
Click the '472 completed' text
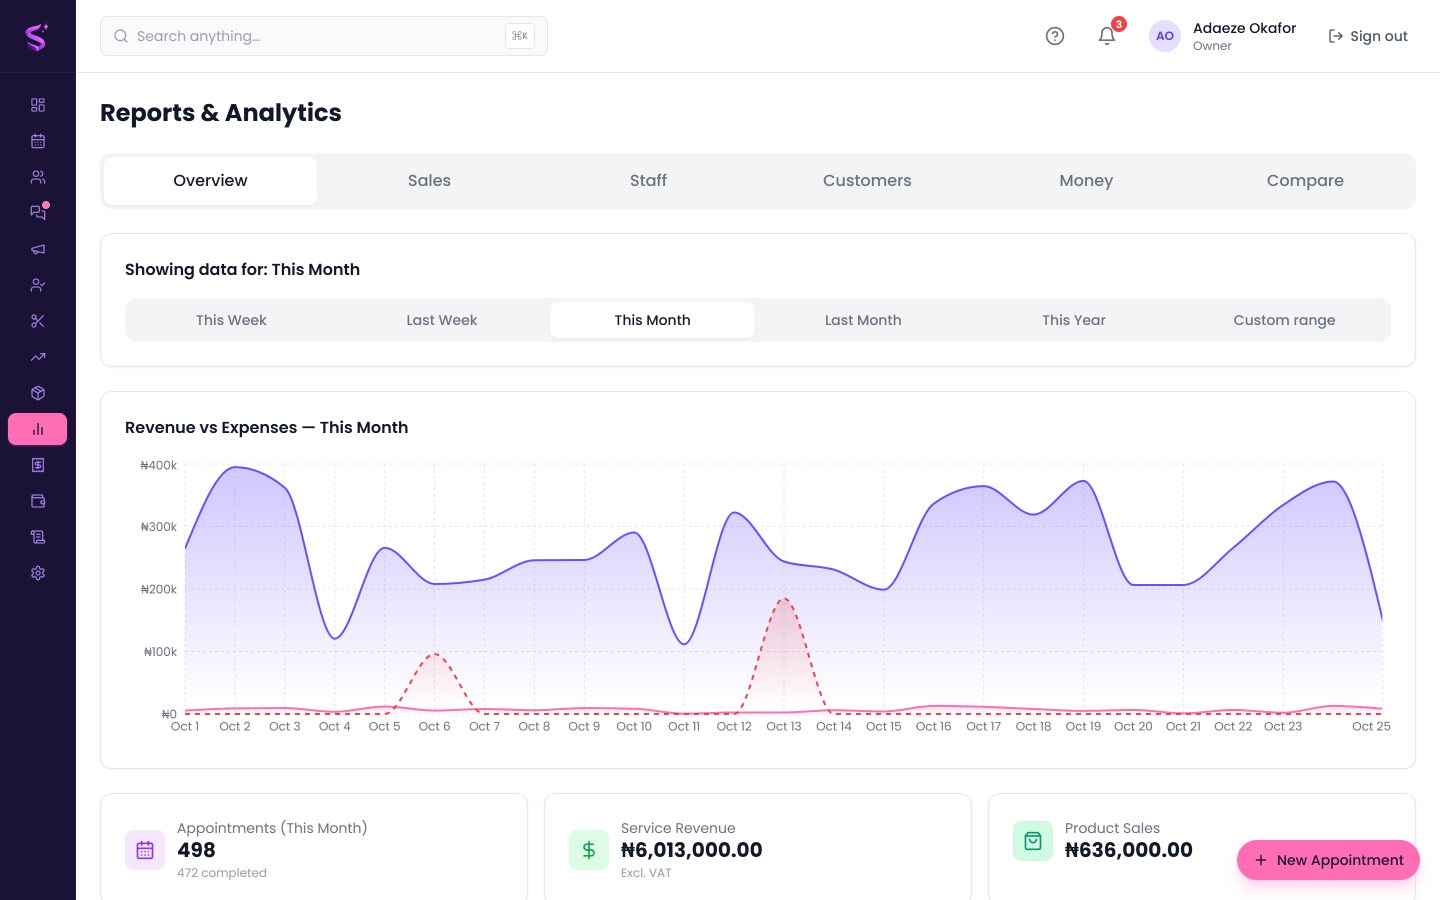coord(222,873)
